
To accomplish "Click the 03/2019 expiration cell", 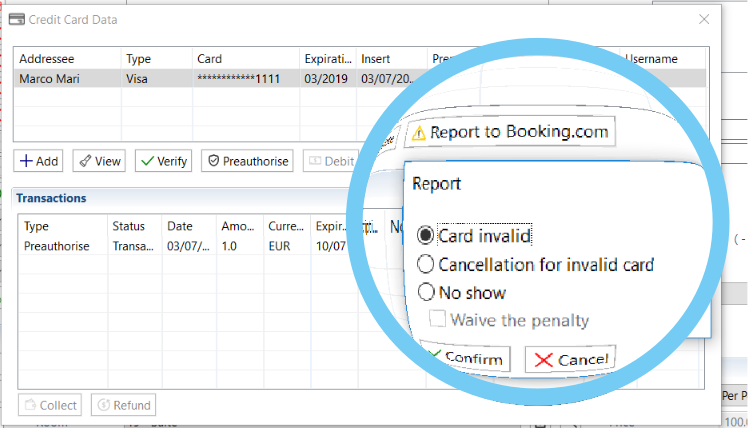I will coord(326,78).
